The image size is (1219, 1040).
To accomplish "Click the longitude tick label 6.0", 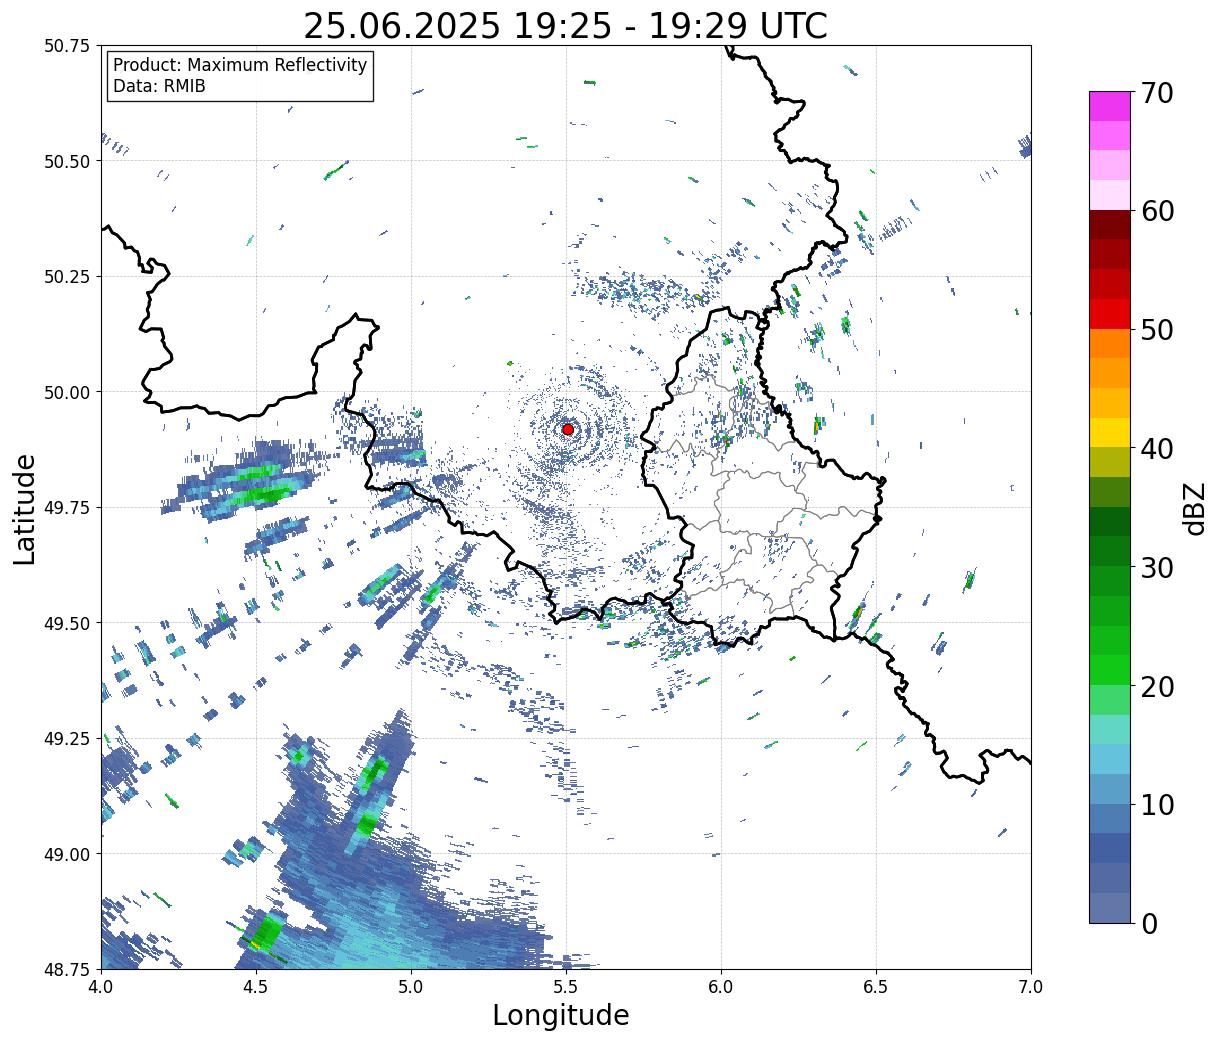I will (721, 986).
